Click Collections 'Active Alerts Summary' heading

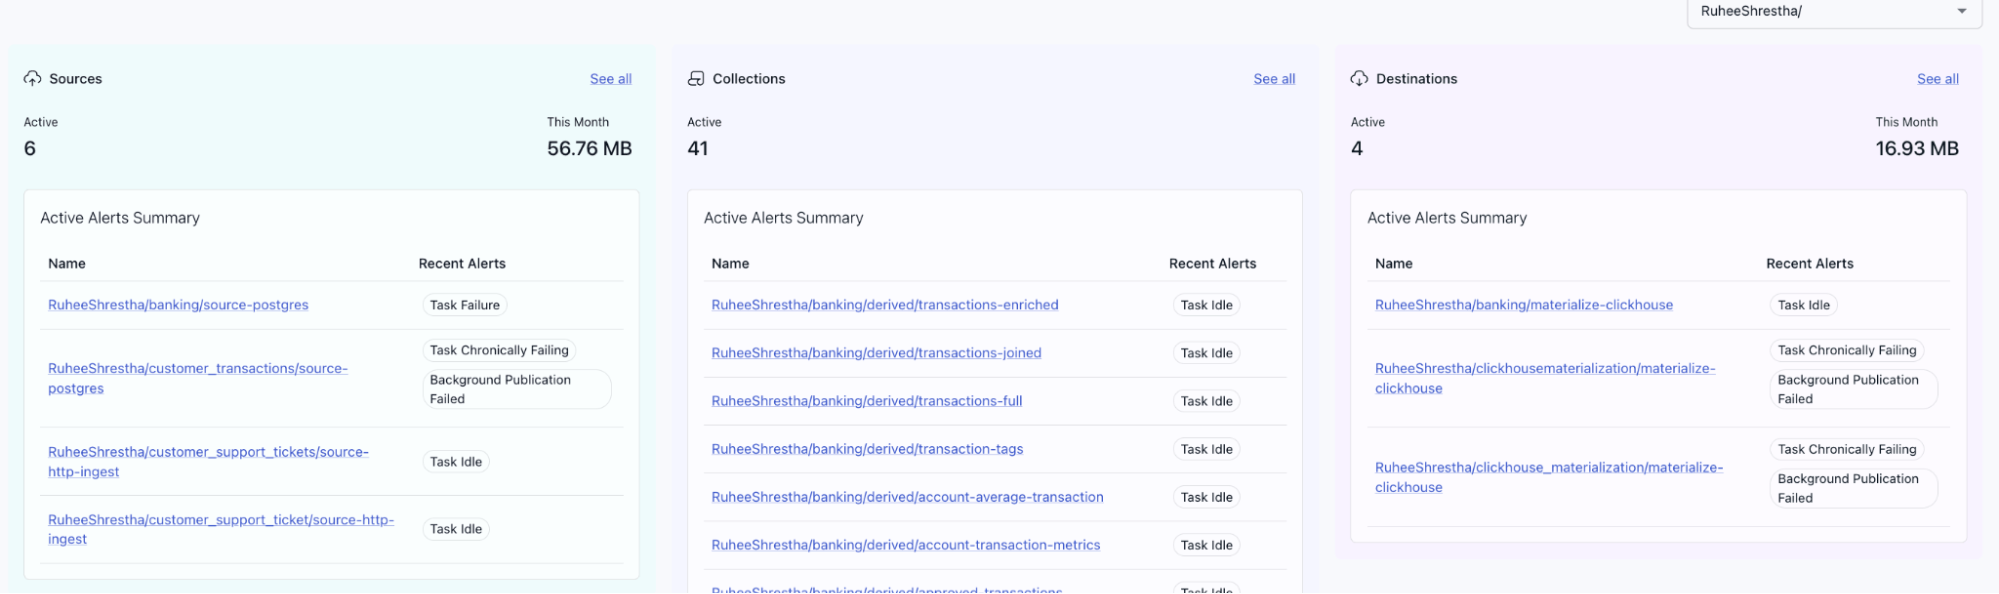tap(783, 218)
